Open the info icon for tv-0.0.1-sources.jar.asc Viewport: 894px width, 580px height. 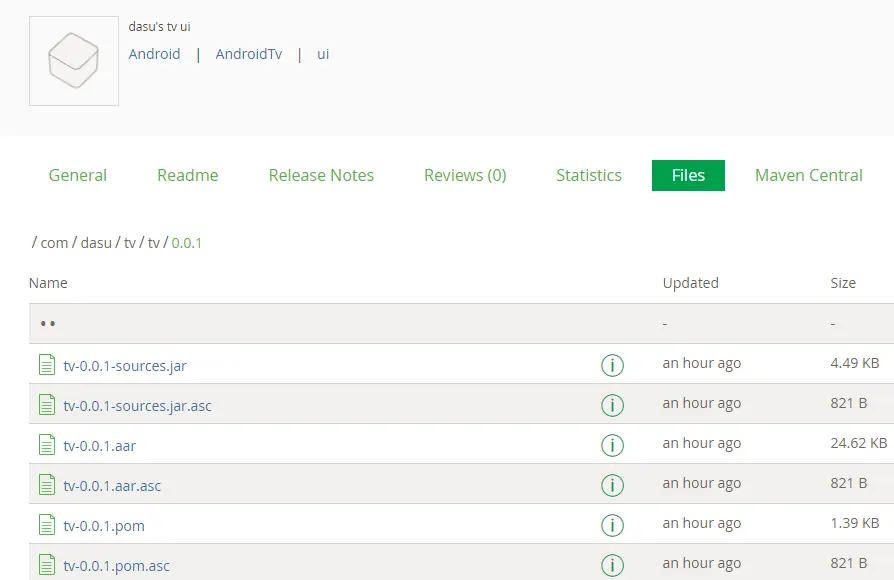tap(612, 405)
